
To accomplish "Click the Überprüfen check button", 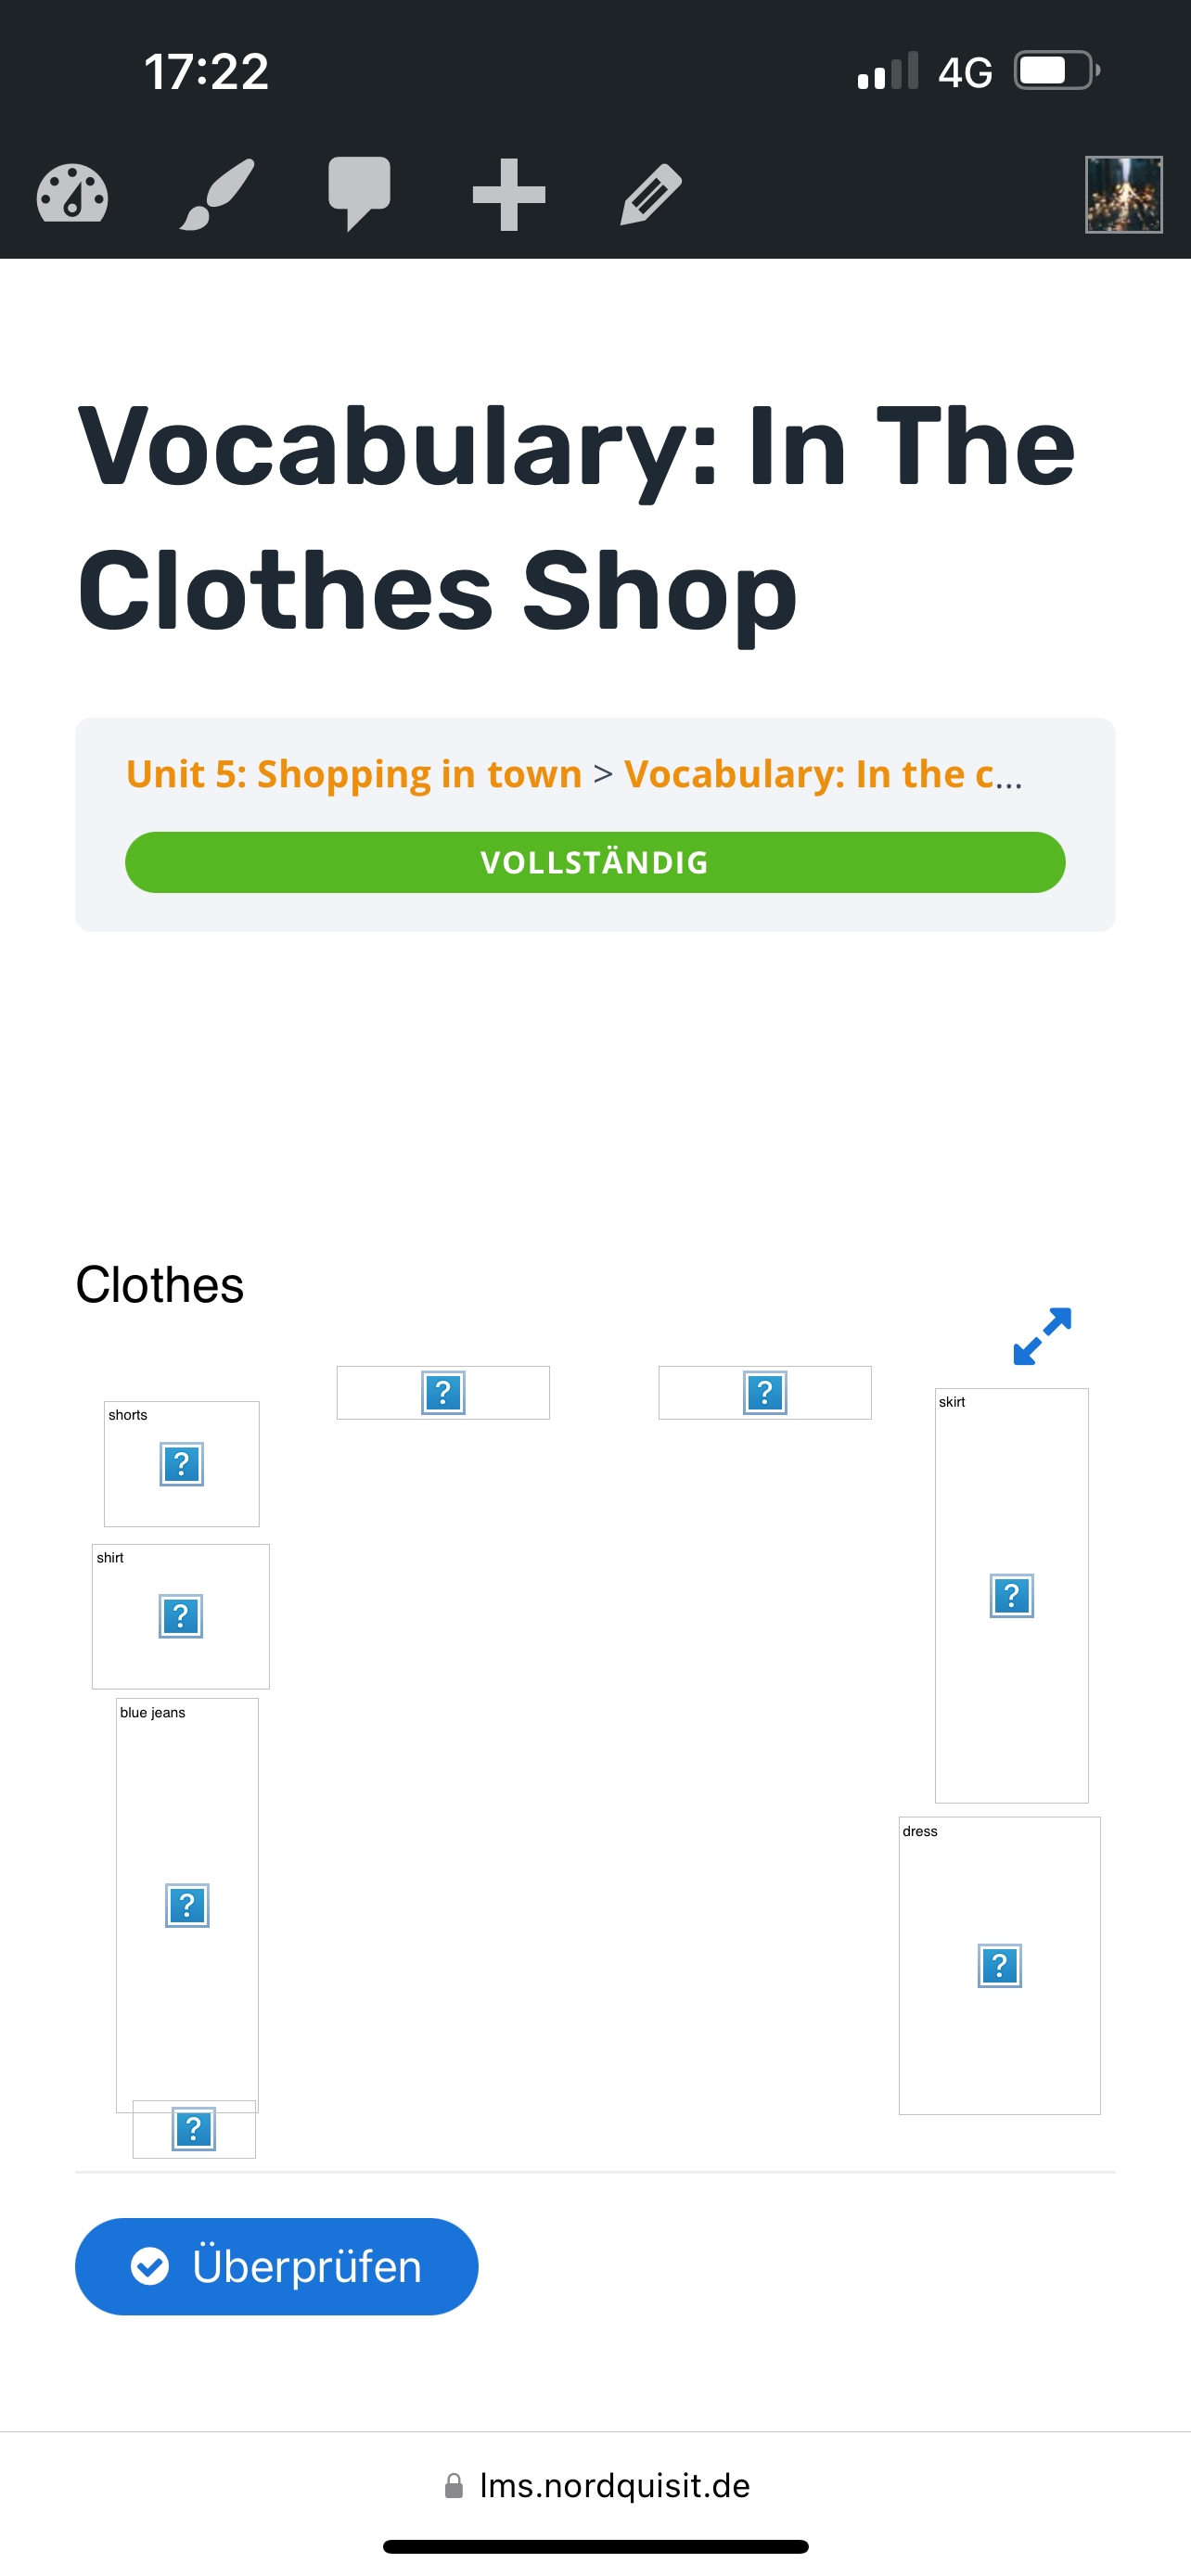I will pyautogui.click(x=276, y=2266).
